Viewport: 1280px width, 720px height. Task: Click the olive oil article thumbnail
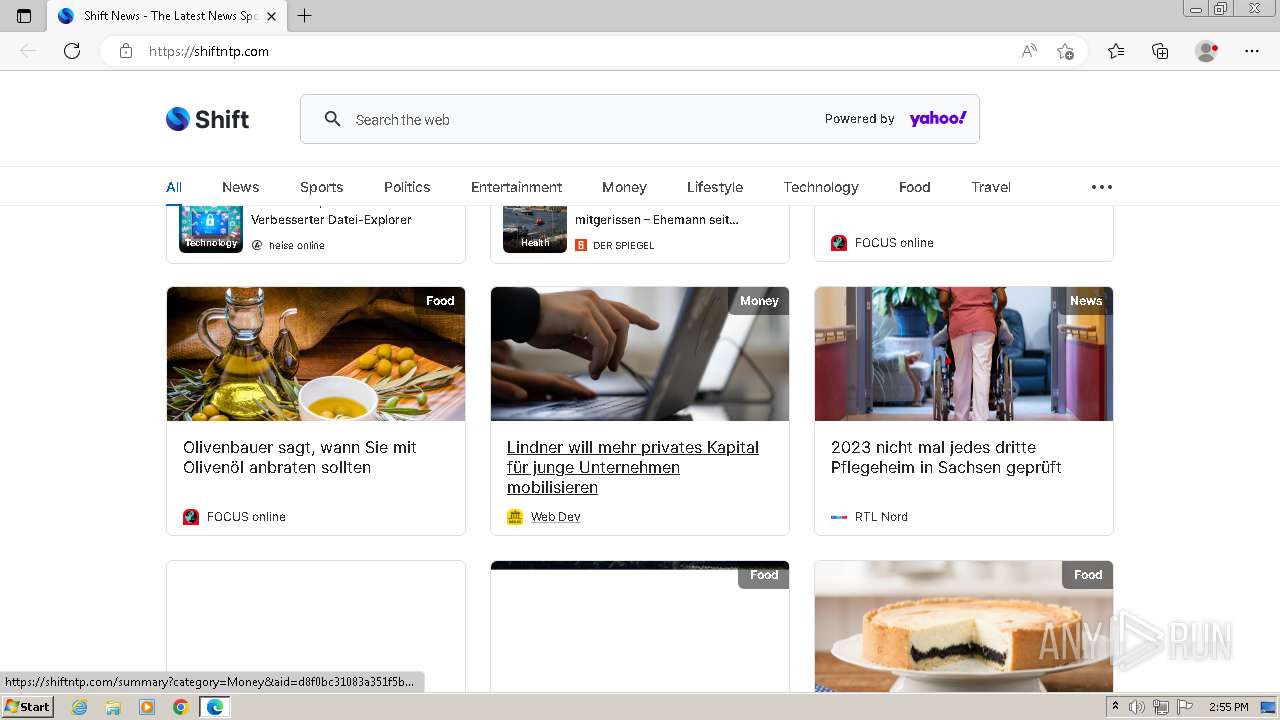coord(316,354)
